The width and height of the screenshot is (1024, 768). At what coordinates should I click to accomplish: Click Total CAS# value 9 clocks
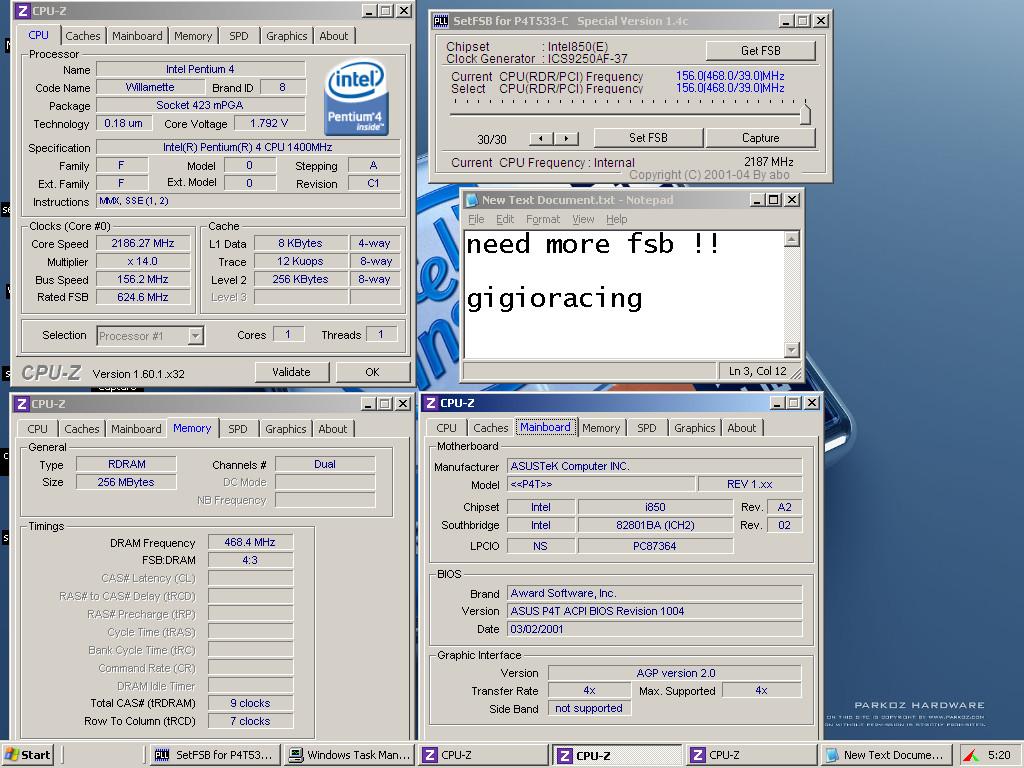click(x=250, y=703)
